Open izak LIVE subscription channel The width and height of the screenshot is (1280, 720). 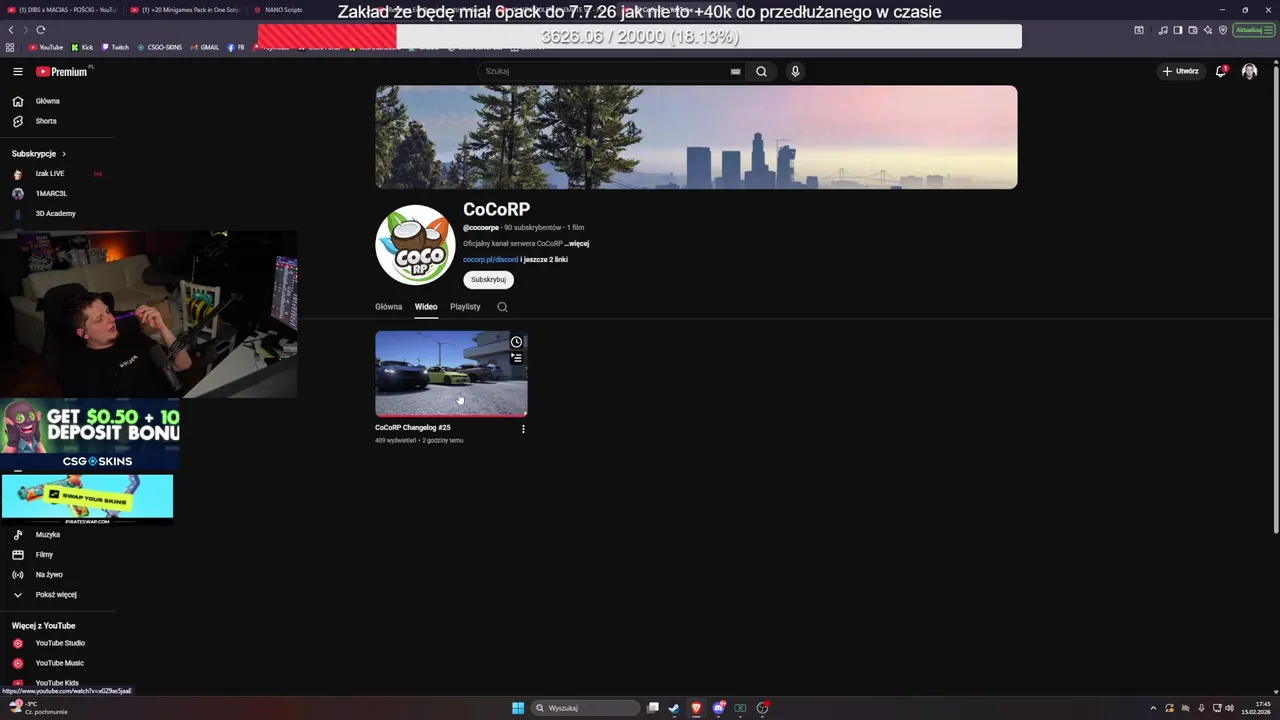[x=50, y=174]
